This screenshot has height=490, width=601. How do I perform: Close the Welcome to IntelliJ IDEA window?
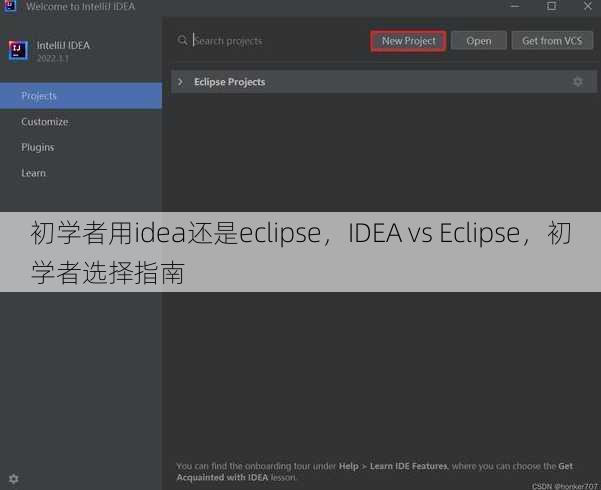[x=588, y=6]
